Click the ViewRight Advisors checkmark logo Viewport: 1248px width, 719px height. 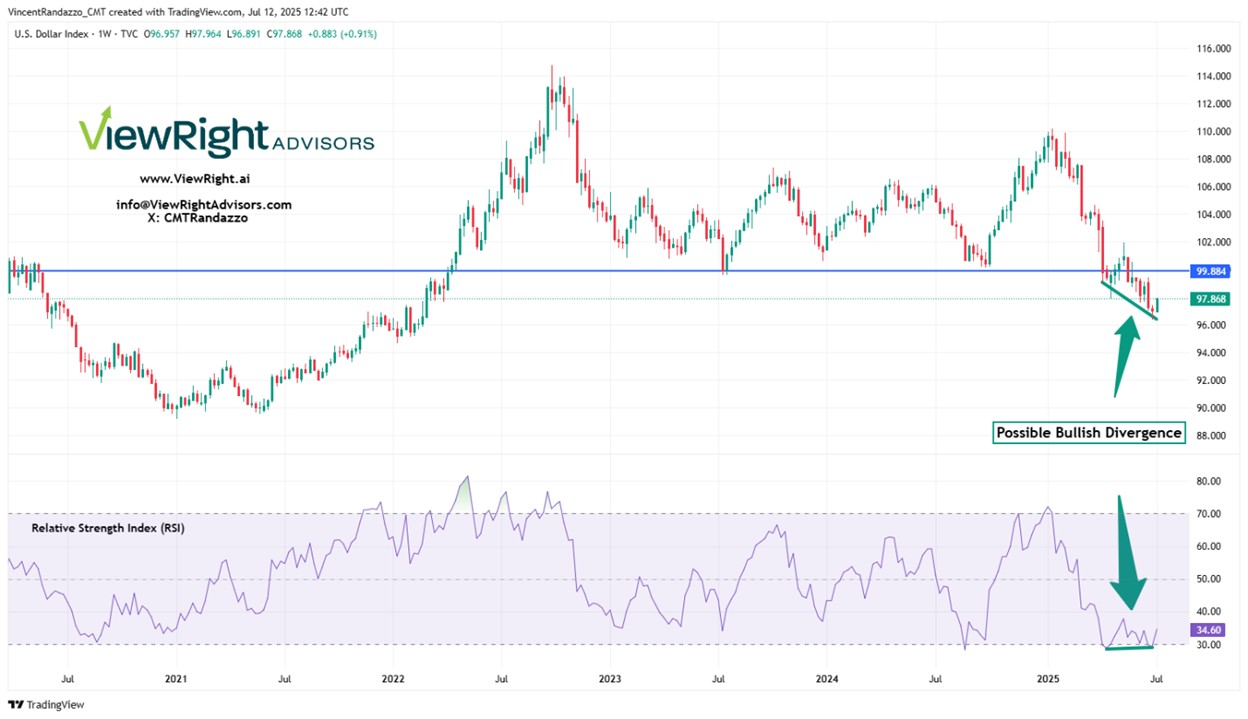click(97, 130)
